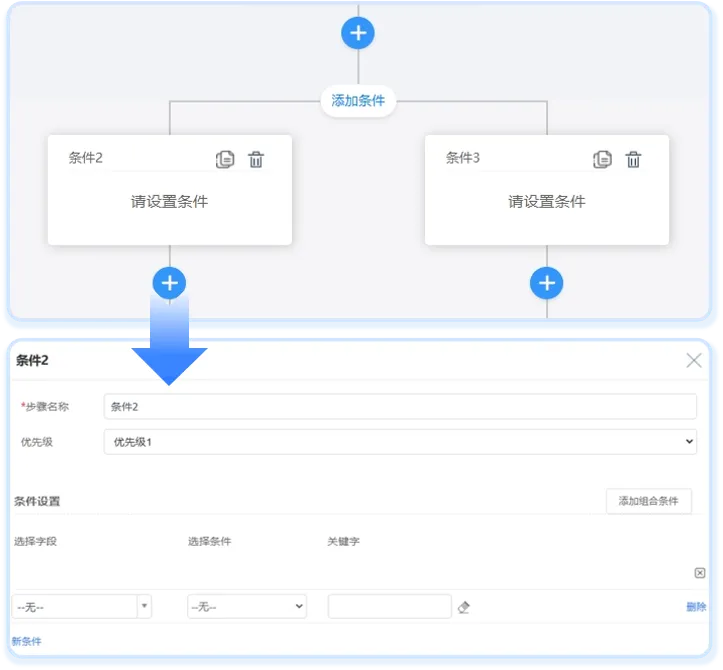
Task: Focus the 关键字 keyword input box
Action: click(389, 607)
